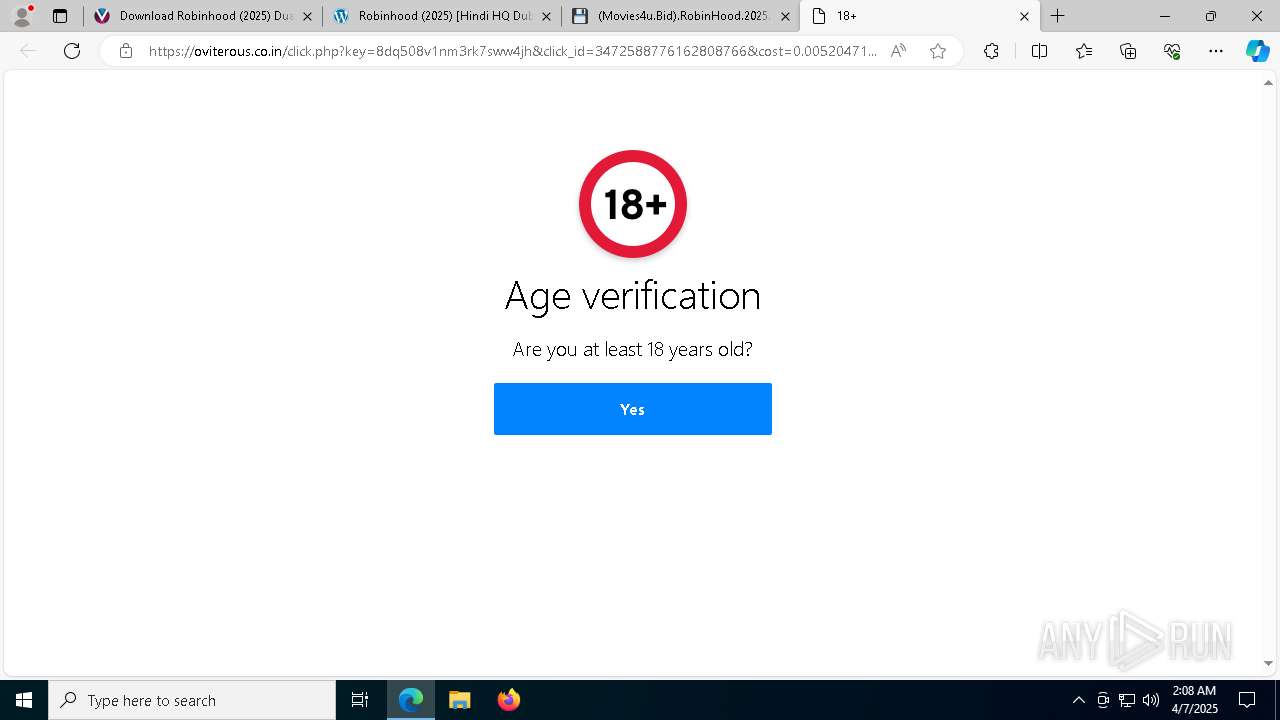The image size is (1280, 720).
Task: Close the Robinhood (2025) [Hindi HQ Dub tab
Action: pos(546,16)
